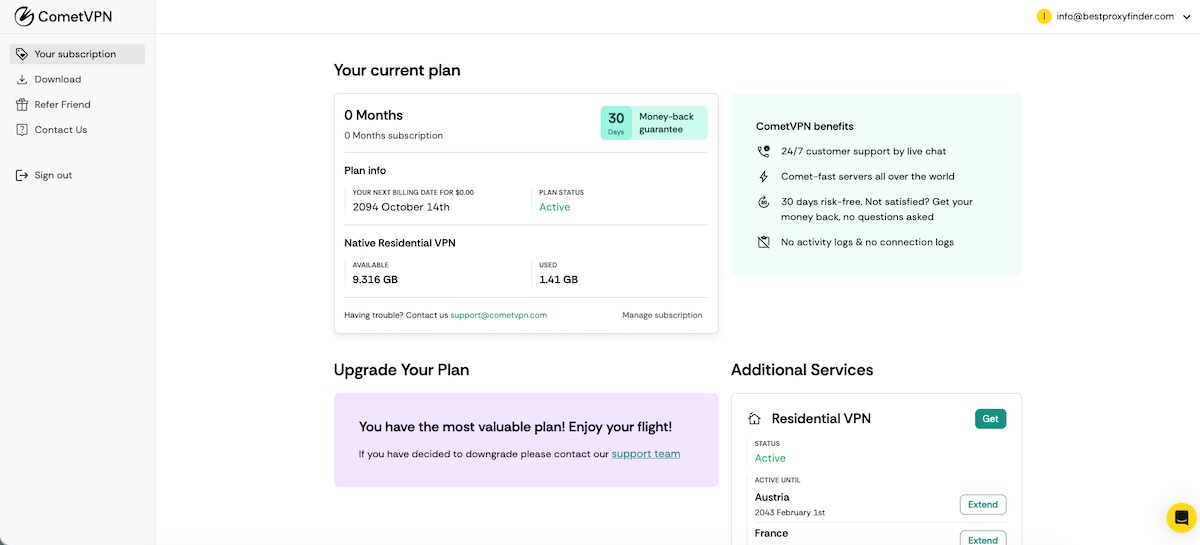
Task: Click the Your subscription tag icon
Action: [x=22, y=54]
